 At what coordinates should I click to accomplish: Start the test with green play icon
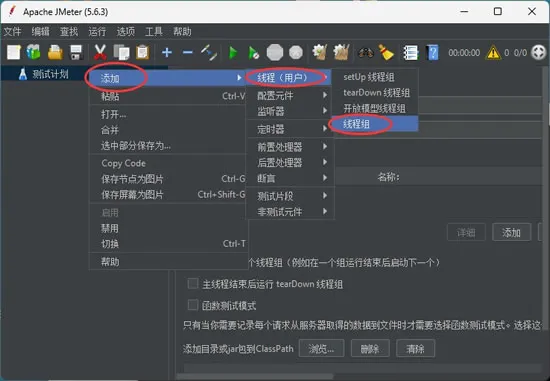click(233, 53)
